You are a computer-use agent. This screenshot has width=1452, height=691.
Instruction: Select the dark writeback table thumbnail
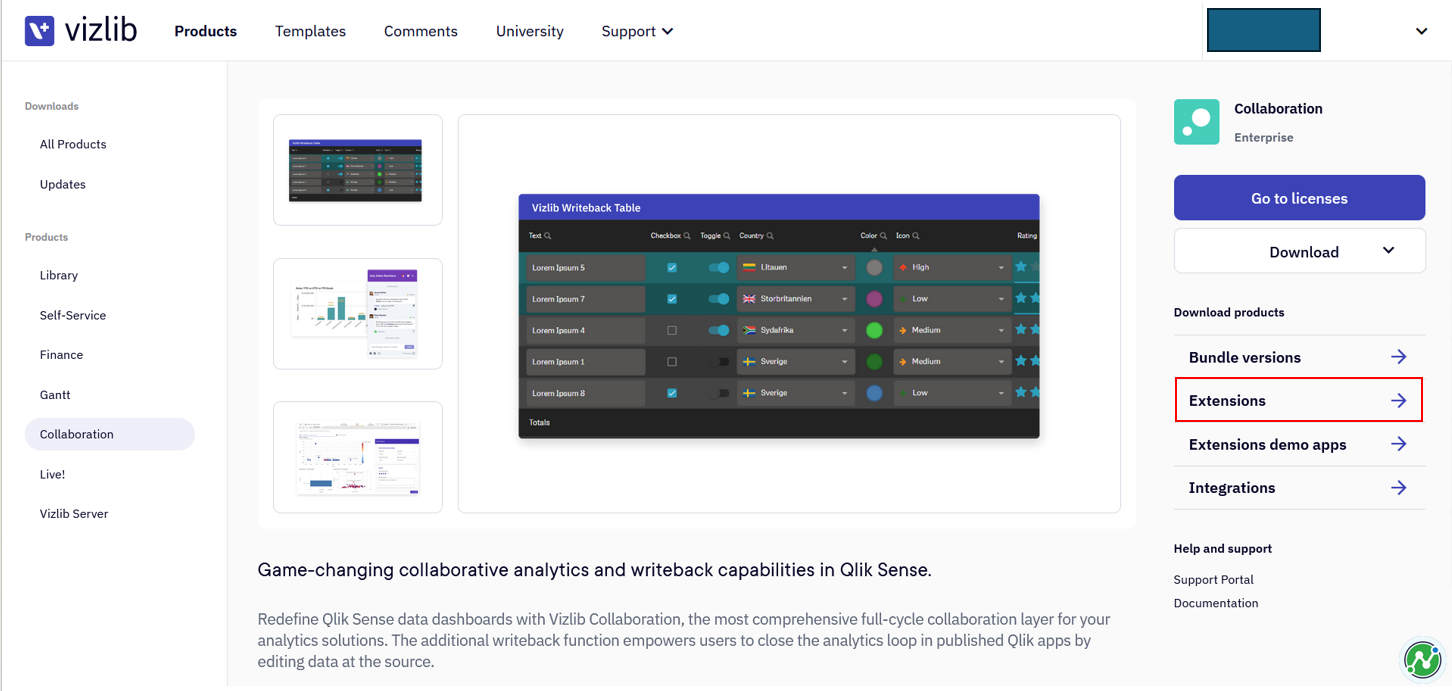click(358, 170)
